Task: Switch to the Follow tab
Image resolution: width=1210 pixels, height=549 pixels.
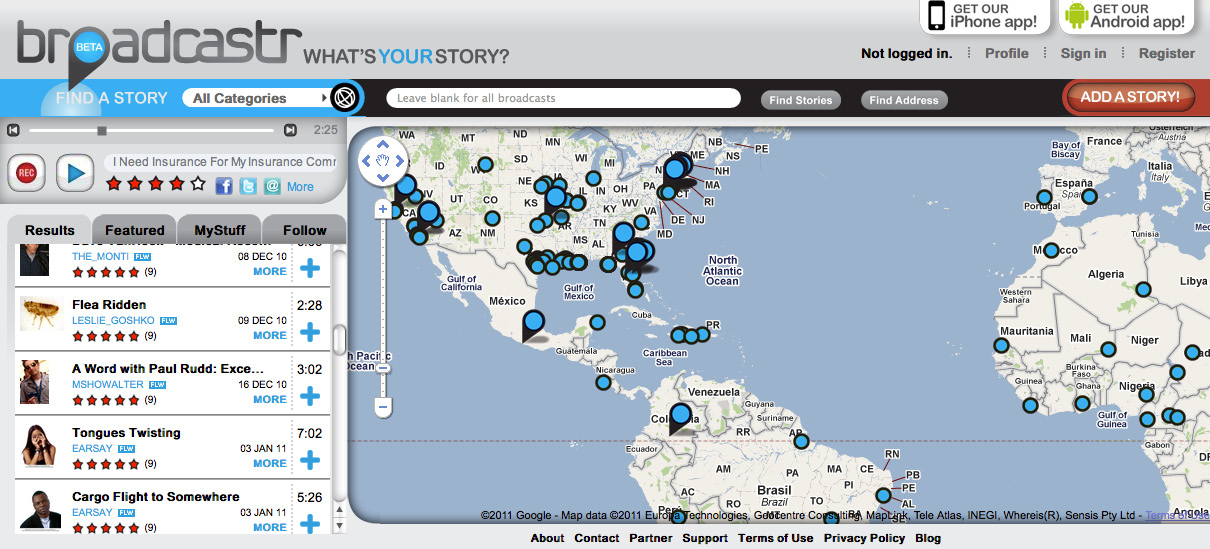Action: tap(305, 230)
